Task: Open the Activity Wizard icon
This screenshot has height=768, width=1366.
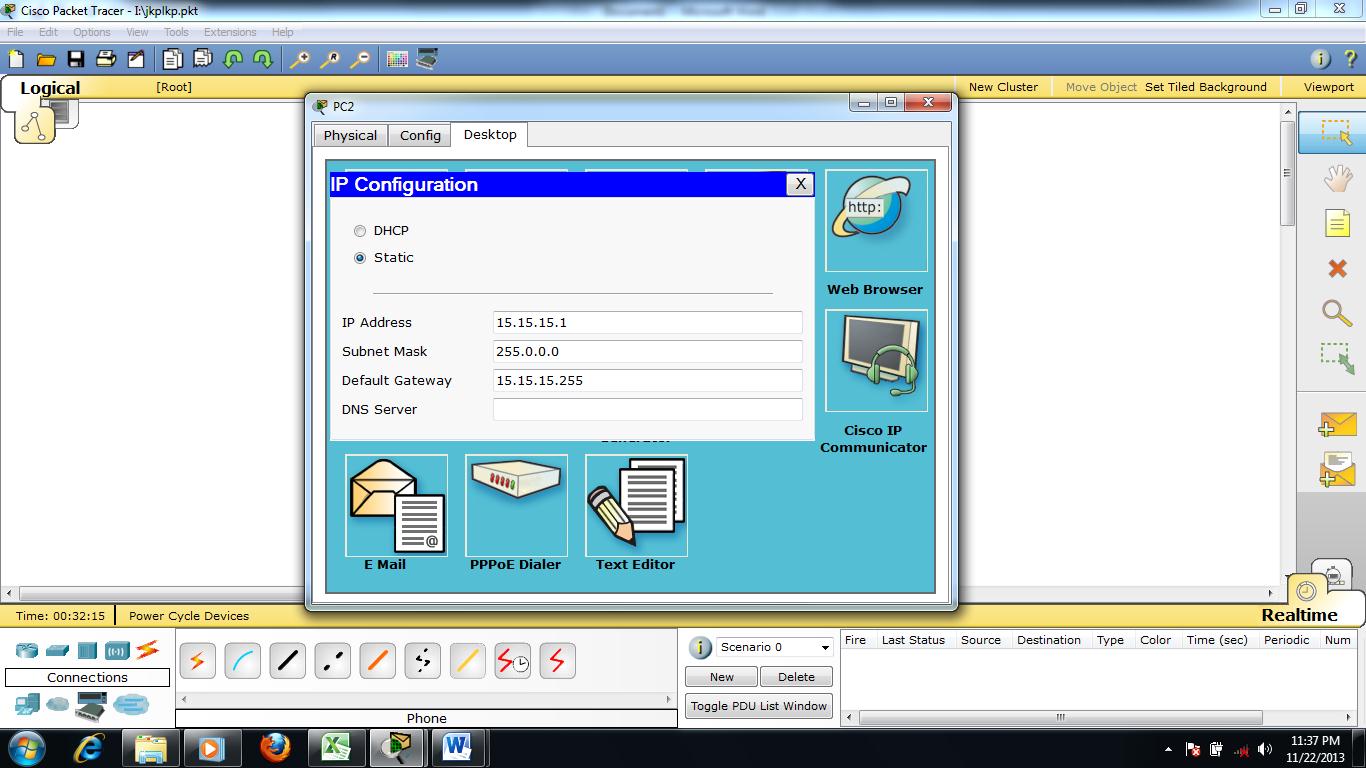Action: tap(136, 59)
